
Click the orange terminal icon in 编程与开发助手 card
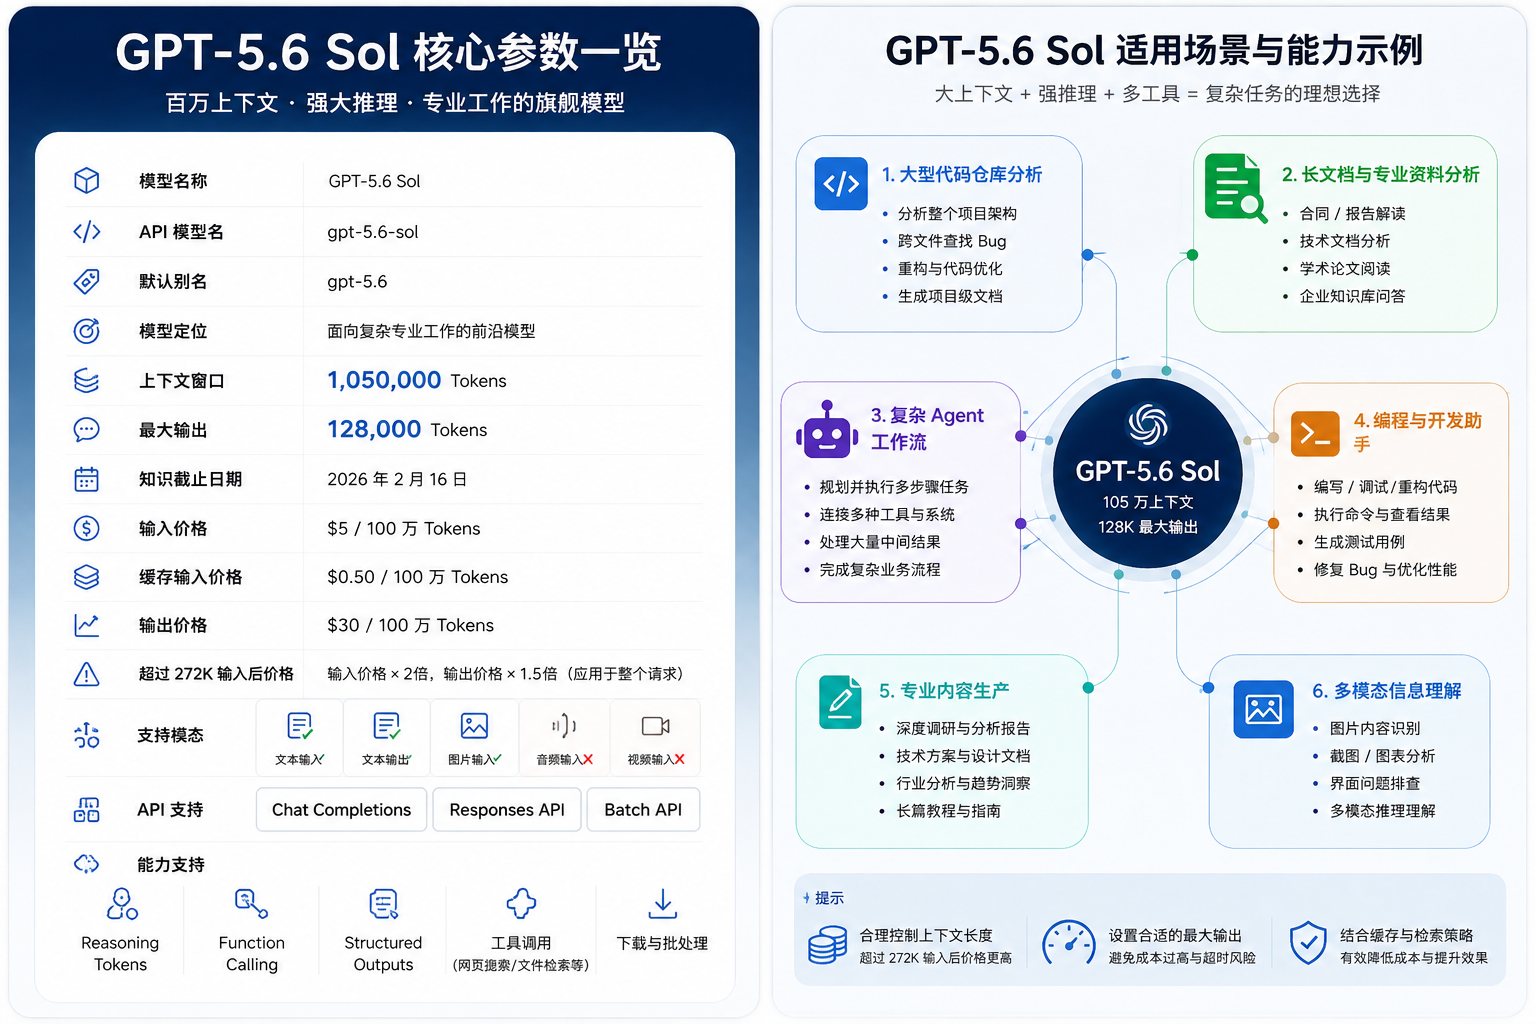tap(1315, 434)
